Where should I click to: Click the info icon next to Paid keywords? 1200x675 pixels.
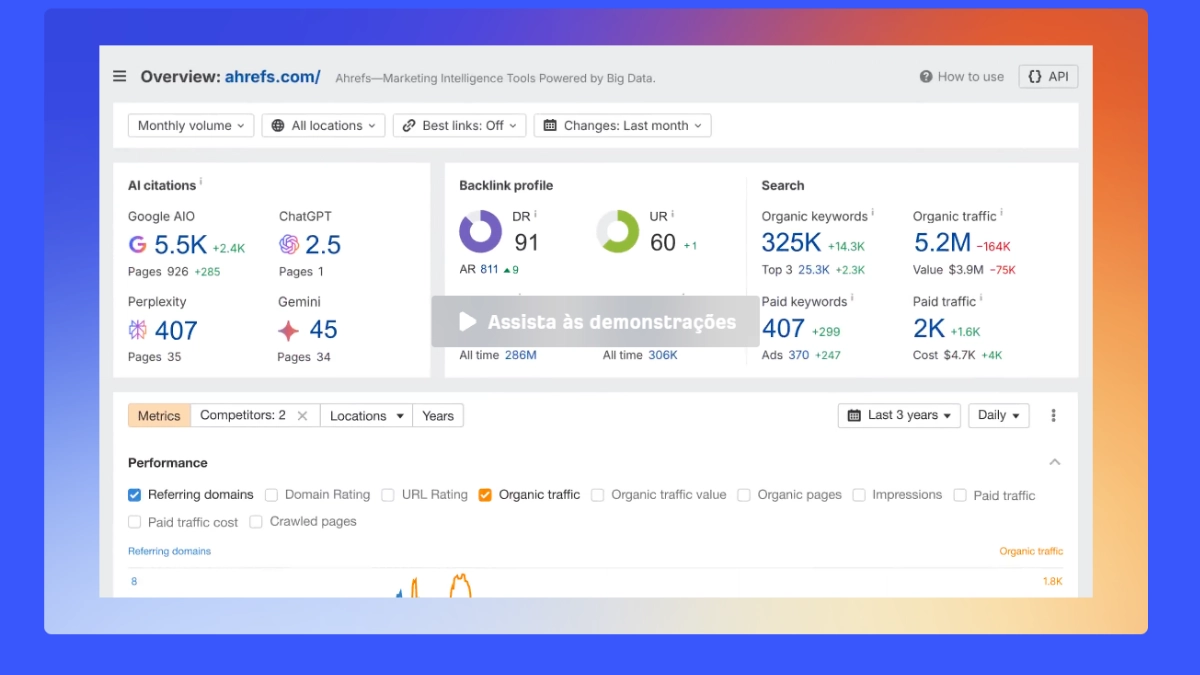pyautogui.click(x=853, y=298)
